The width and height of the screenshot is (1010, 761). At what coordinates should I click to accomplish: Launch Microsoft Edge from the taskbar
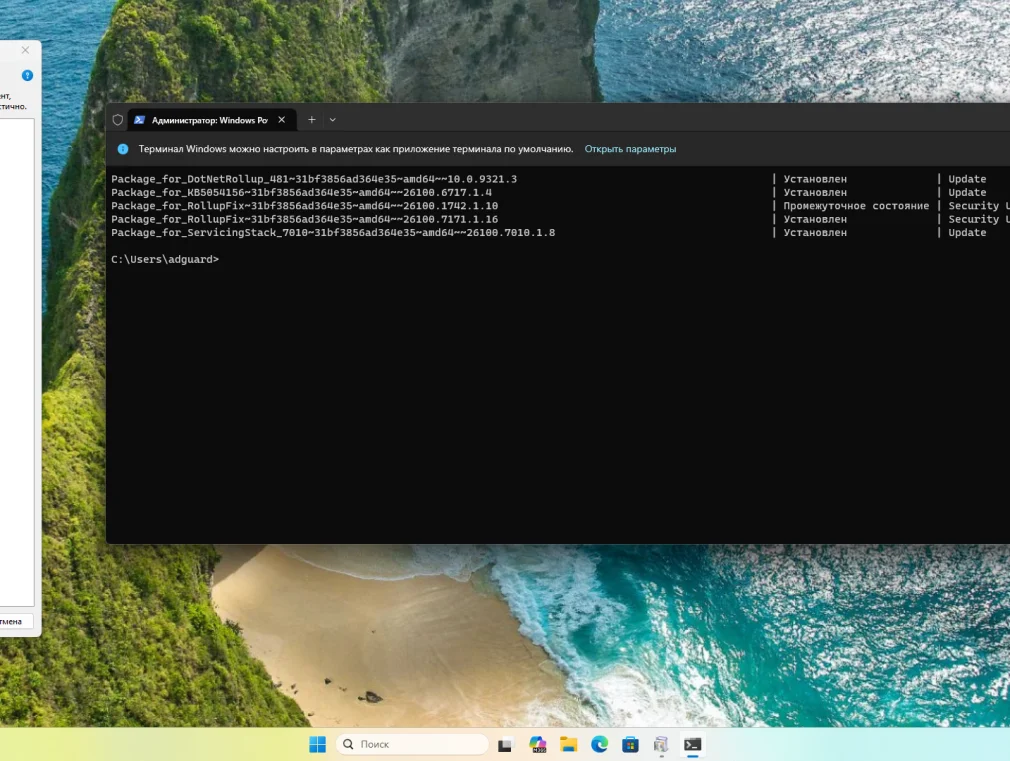coord(599,744)
